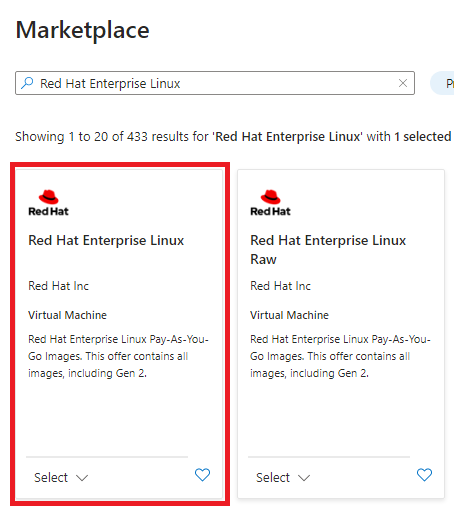Click Raw card's Pay-As-You-Go description text
This screenshot has width=454, height=507.
pos(340,356)
